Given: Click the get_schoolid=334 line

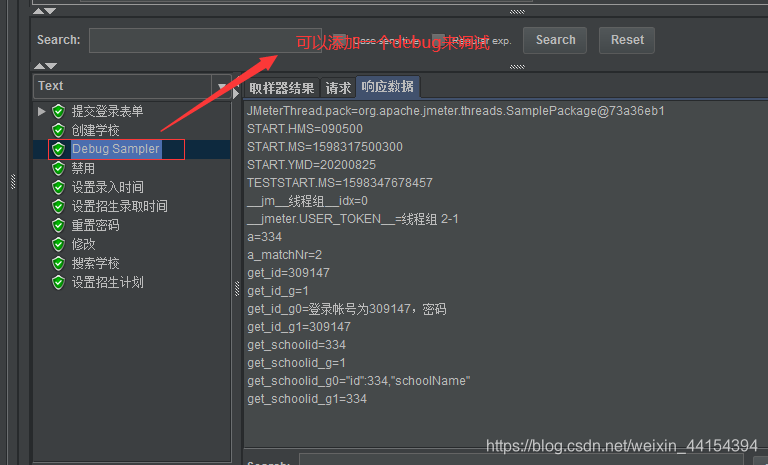Looking at the screenshot, I should [296, 345].
